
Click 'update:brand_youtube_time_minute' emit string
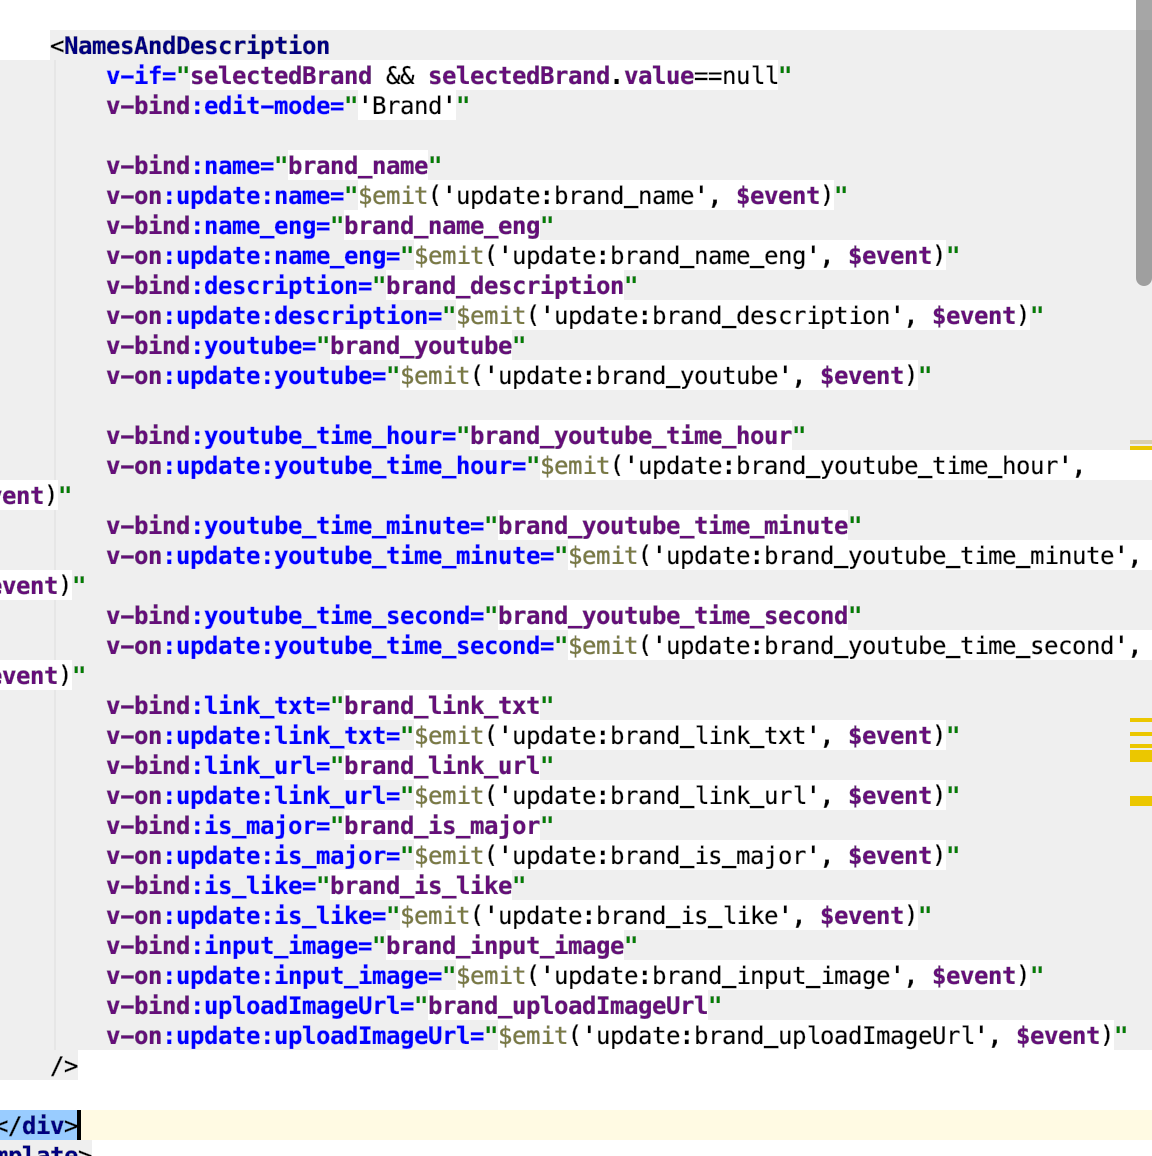[890, 556]
